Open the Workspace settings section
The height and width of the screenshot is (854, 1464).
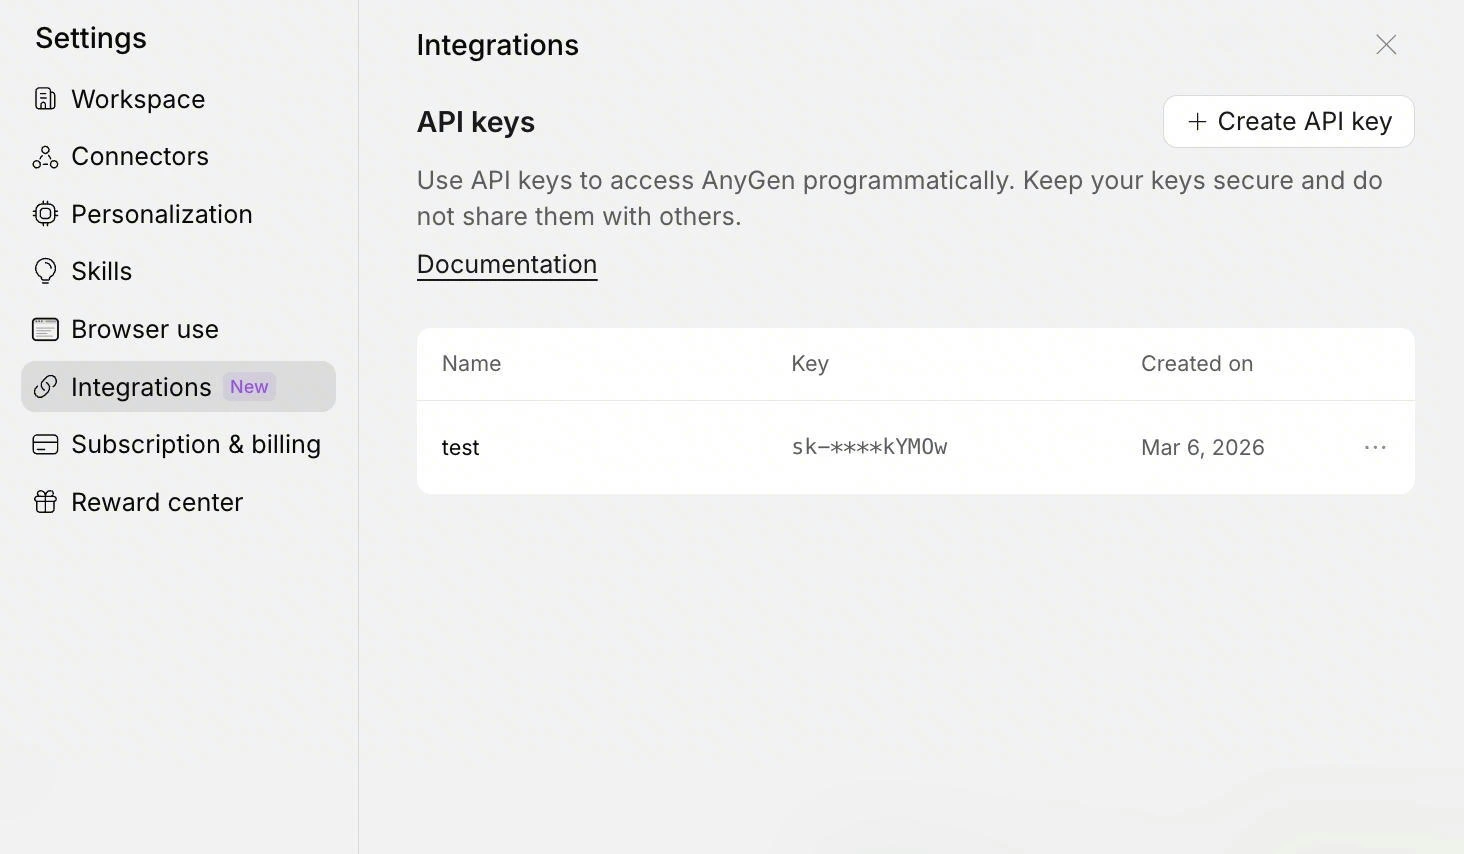tap(178, 99)
